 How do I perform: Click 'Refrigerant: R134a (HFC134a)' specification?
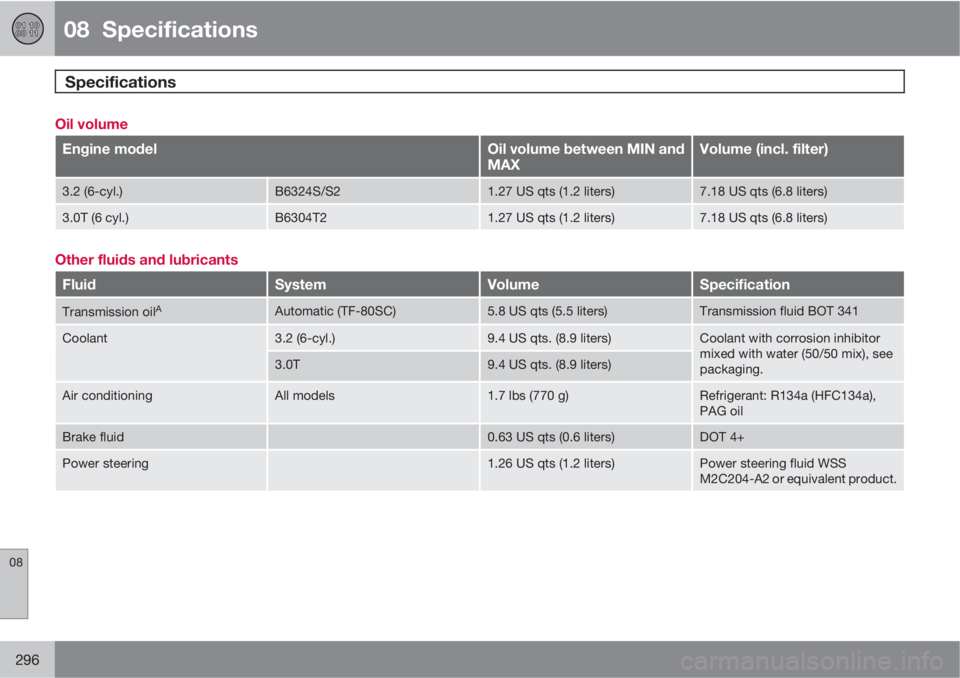tap(798, 402)
